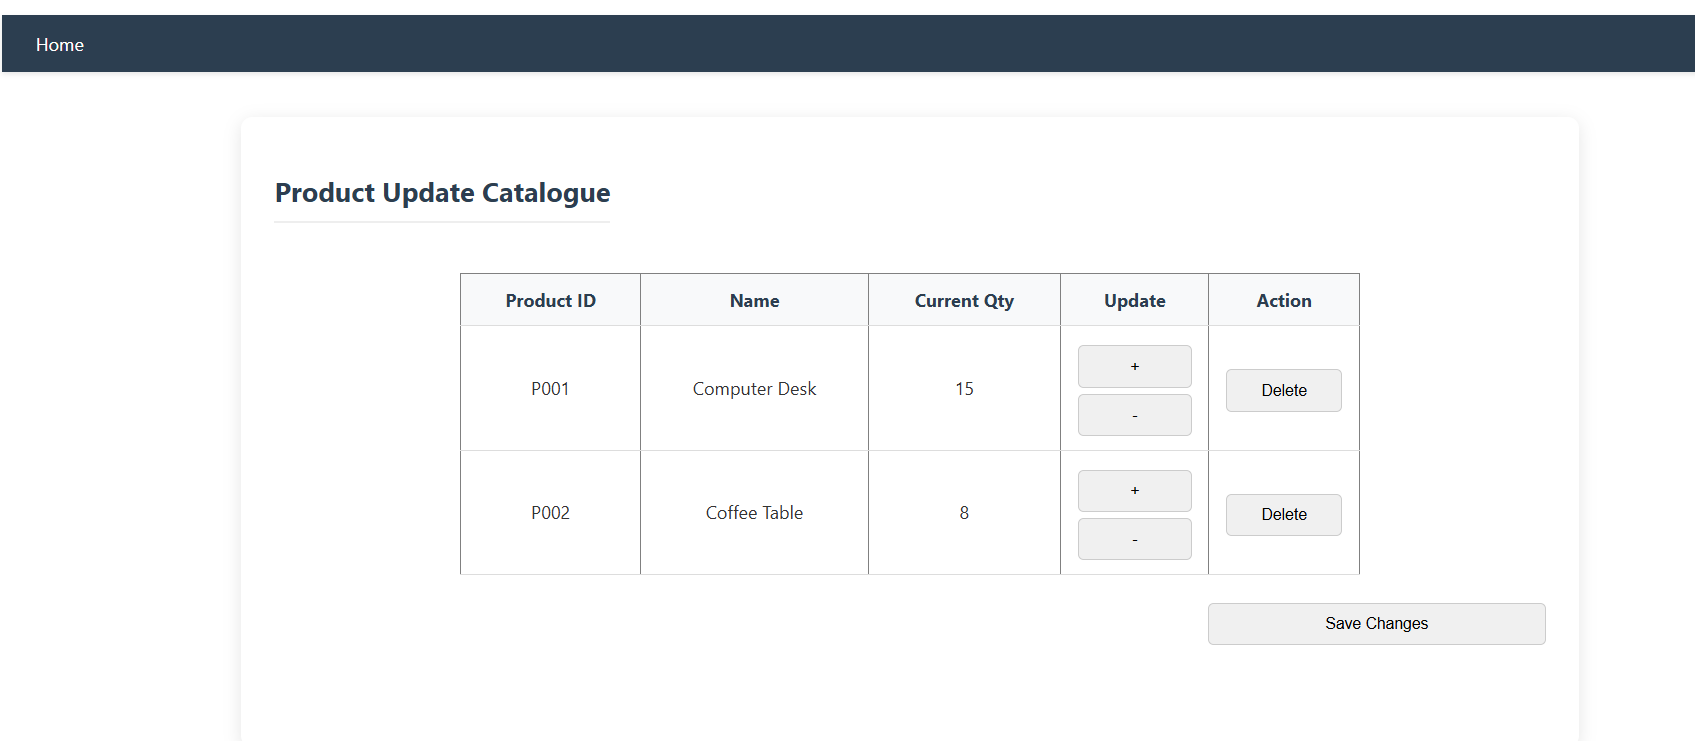Image resolution: width=1695 pixels, height=741 pixels.
Task: Click the Name column header
Action: pos(754,301)
